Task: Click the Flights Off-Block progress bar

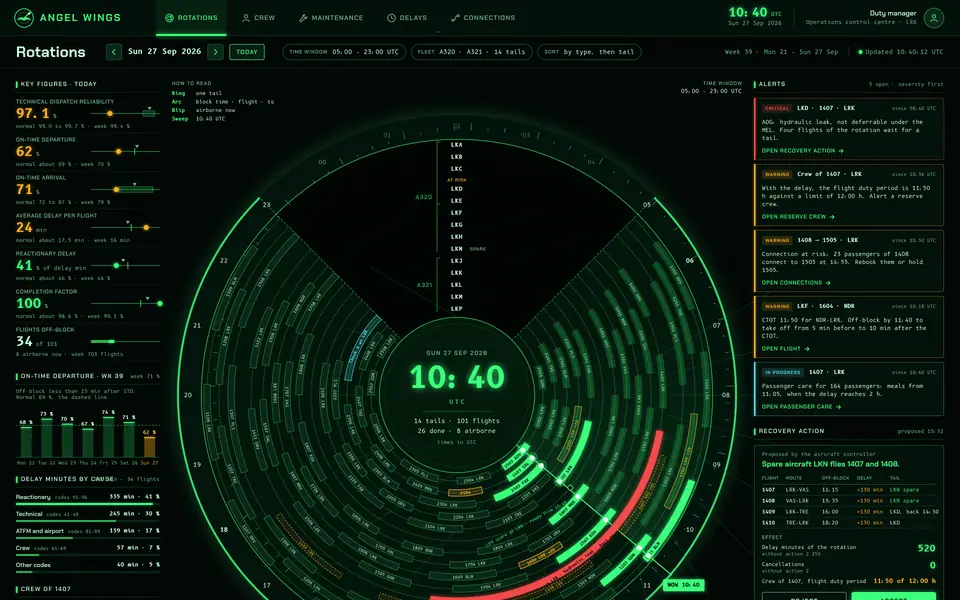Action: click(125, 341)
